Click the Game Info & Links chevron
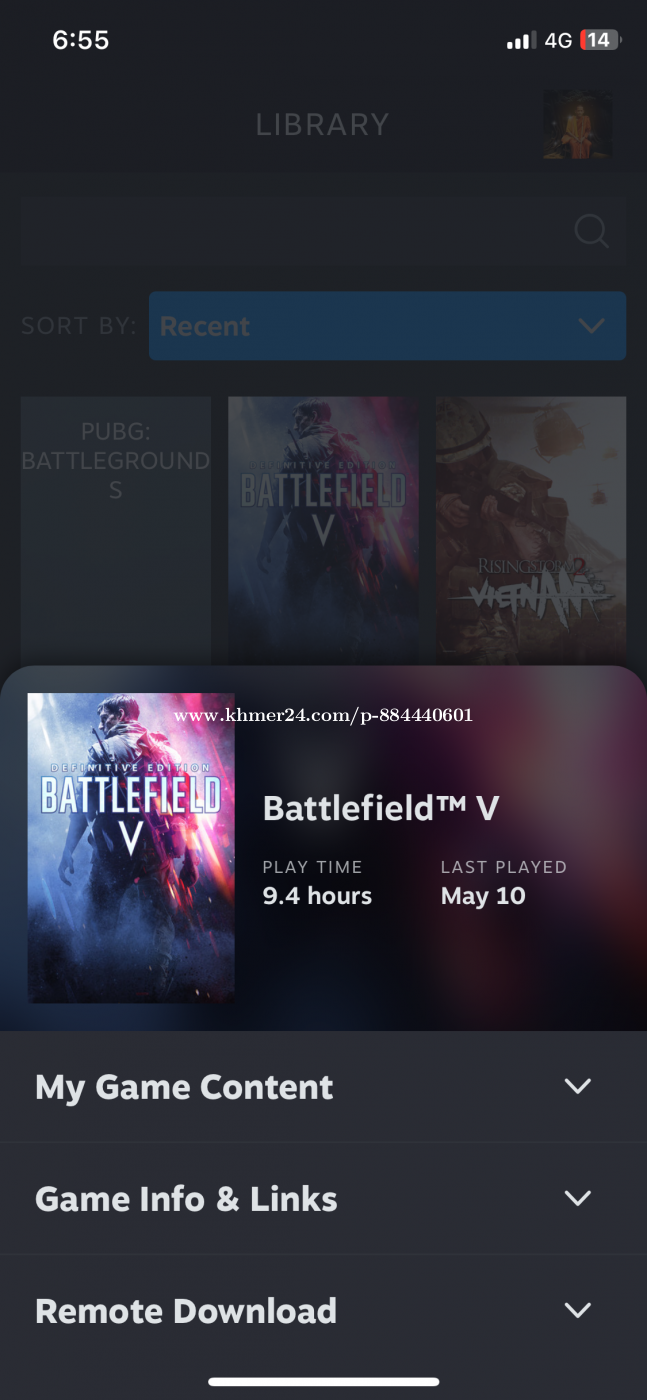This screenshot has width=647, height=1400. coord(578,1198)
